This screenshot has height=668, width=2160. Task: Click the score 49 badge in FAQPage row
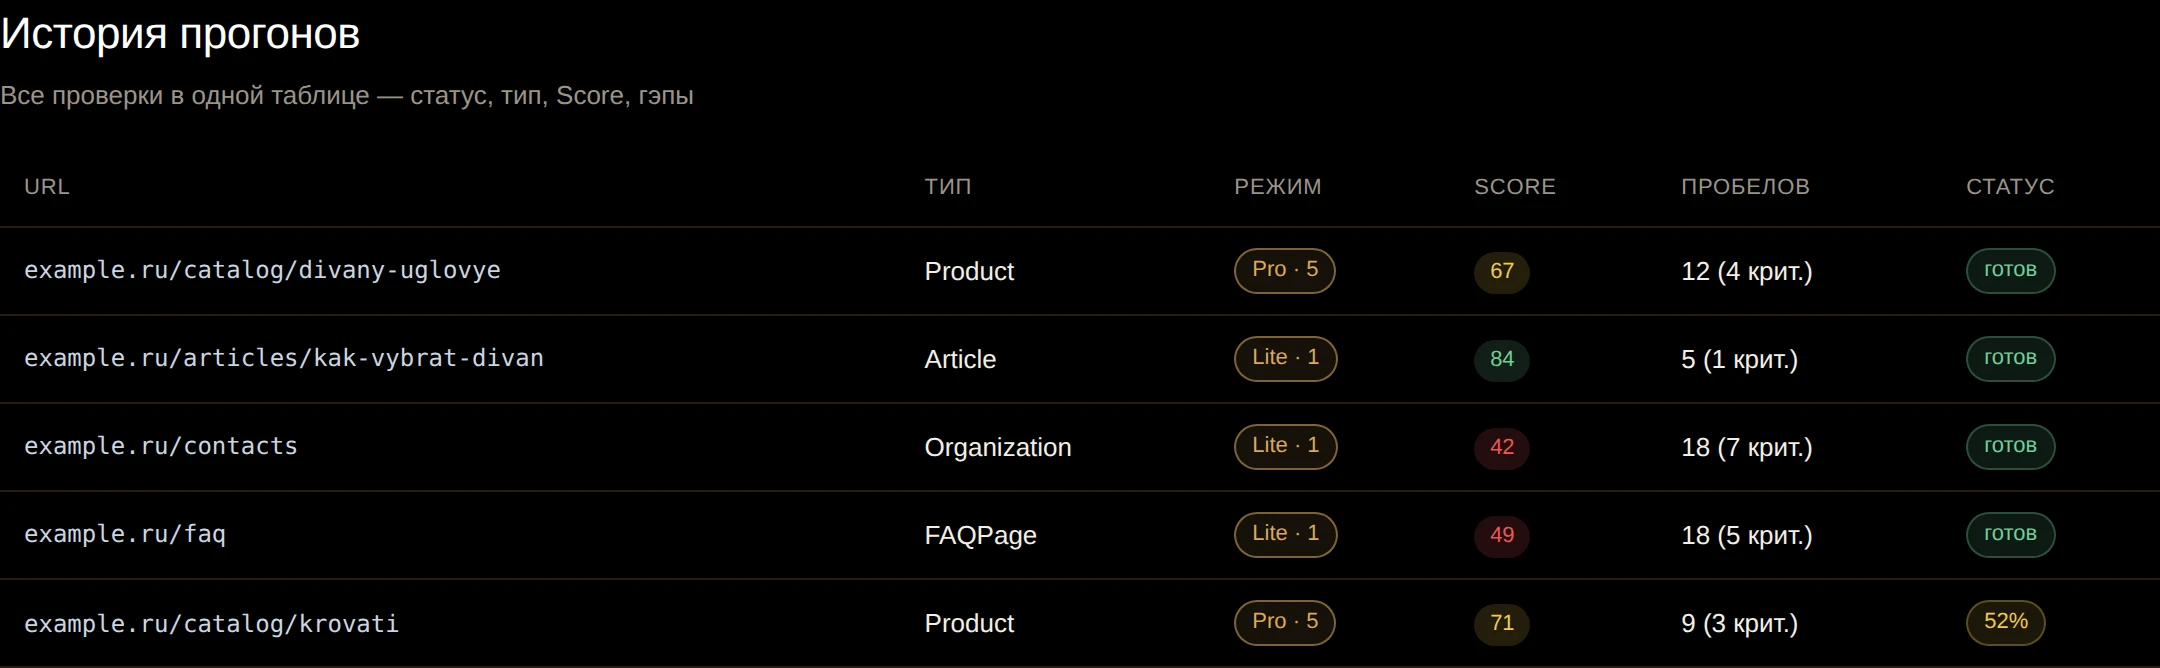click(x=1502, y=535)
